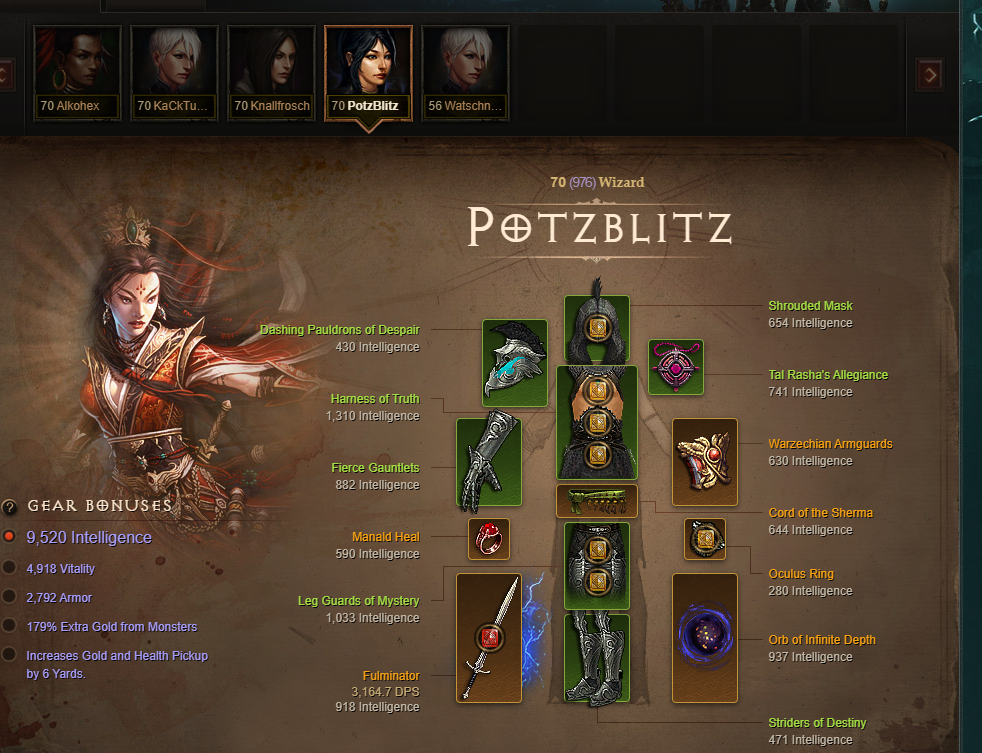Open the Striders of Destiny item link
The image size is (982, 753).
pyautogui.click(x=817, y=723)
